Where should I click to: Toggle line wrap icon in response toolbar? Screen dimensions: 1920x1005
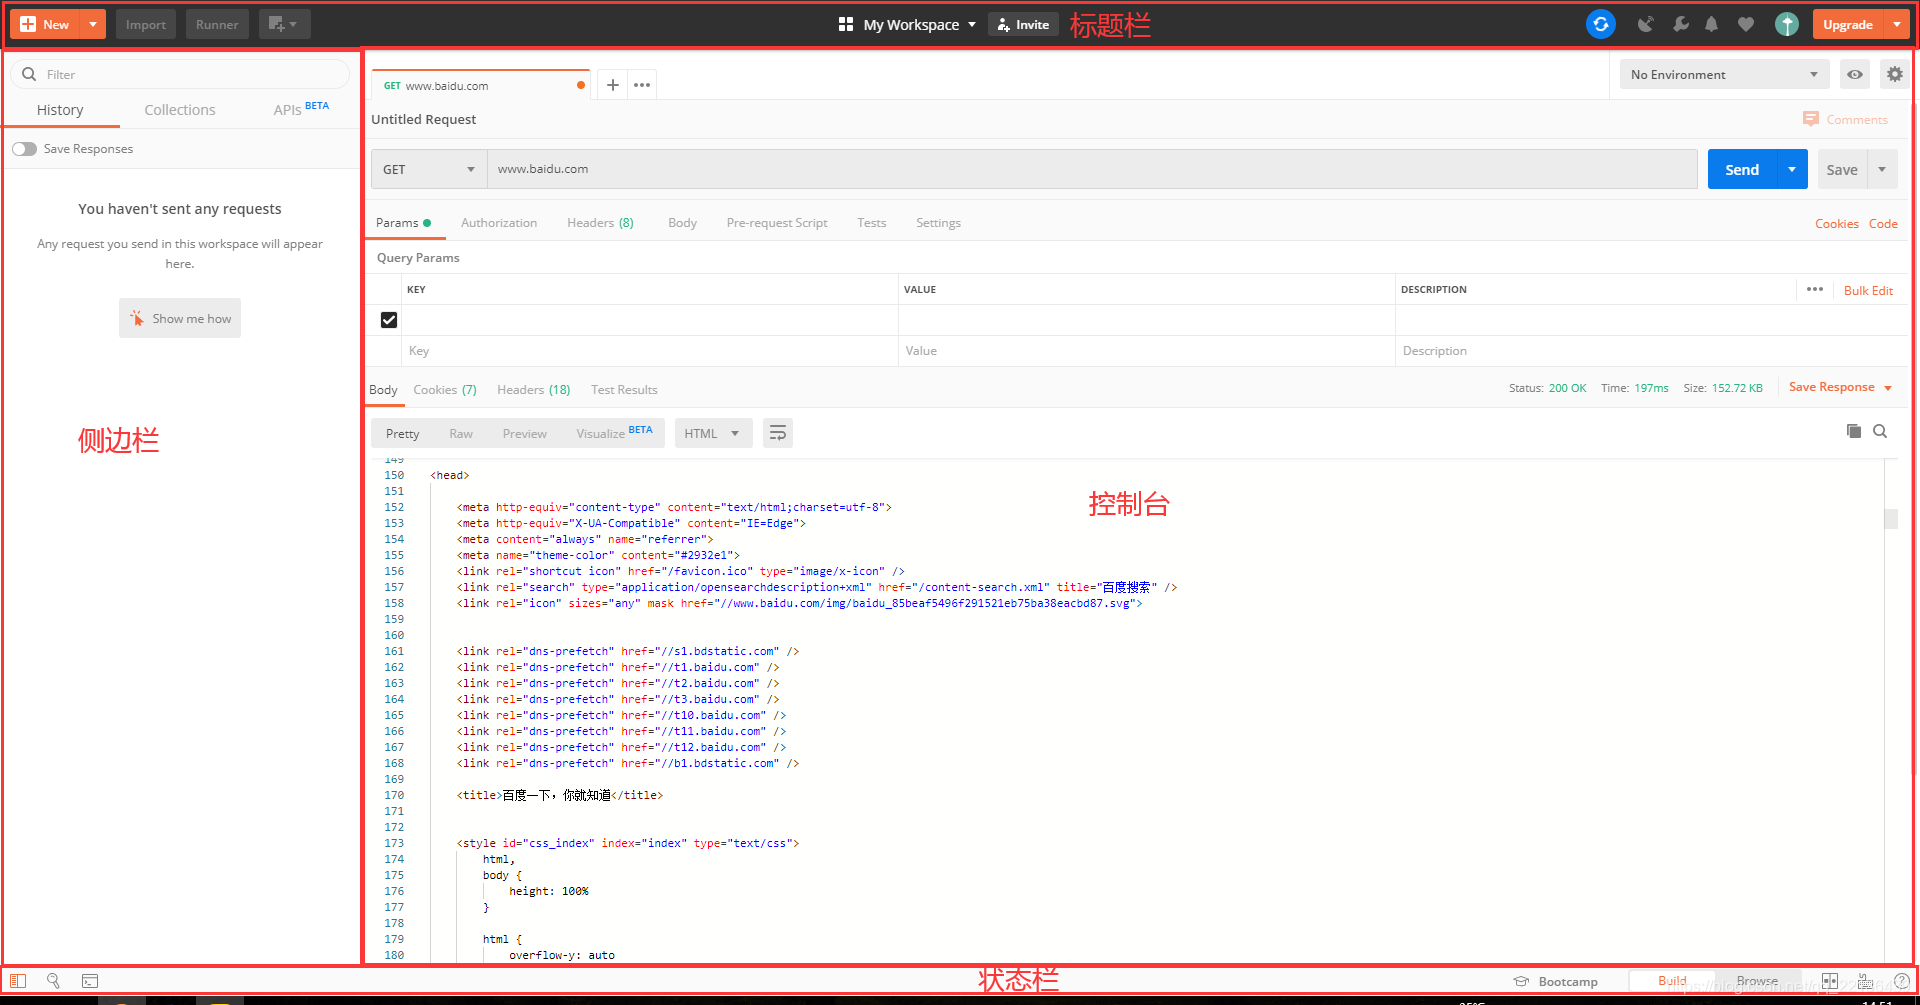tap(778, 433)
